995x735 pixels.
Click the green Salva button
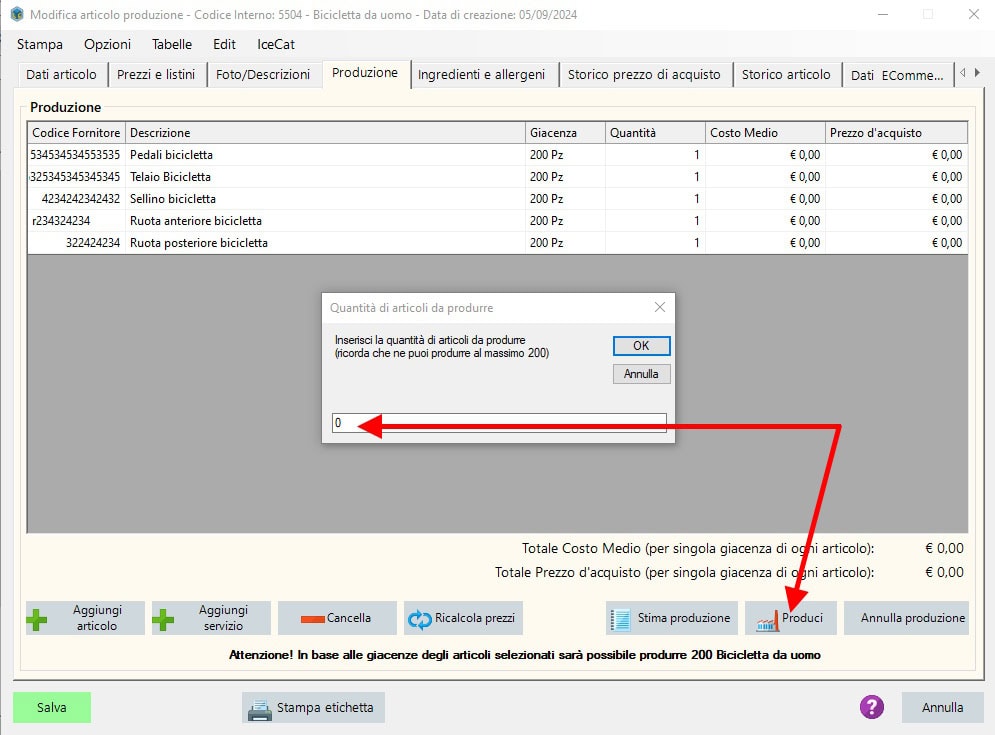click(51, 707)
